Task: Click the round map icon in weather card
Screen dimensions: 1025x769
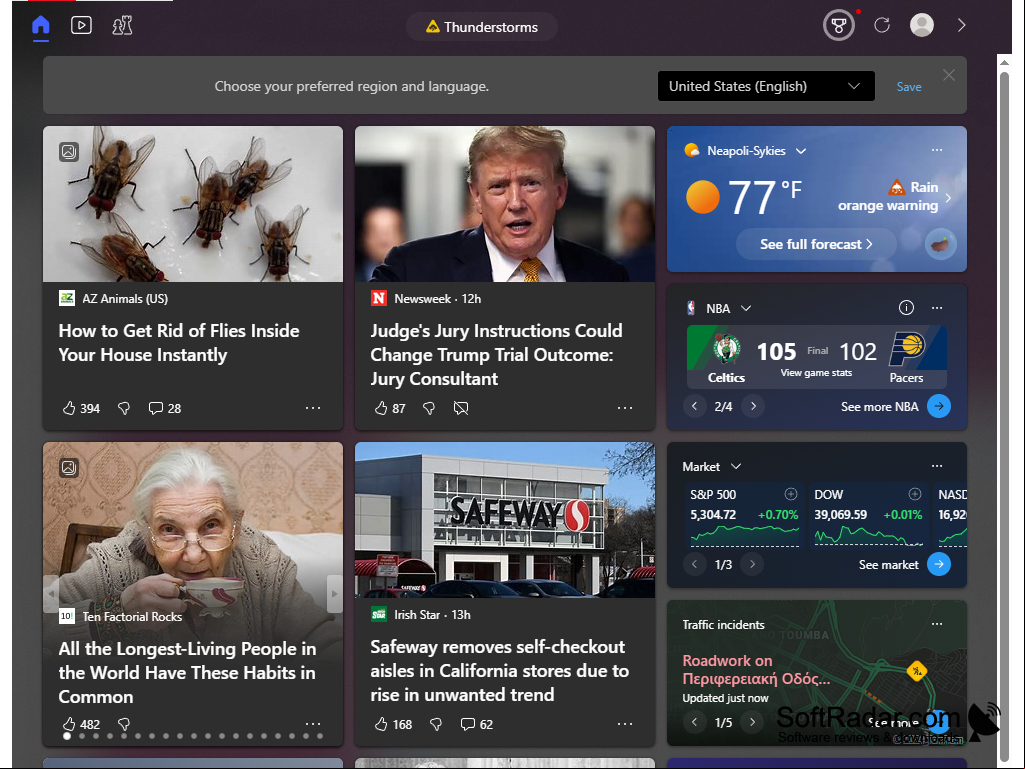Action: (941, 245)
